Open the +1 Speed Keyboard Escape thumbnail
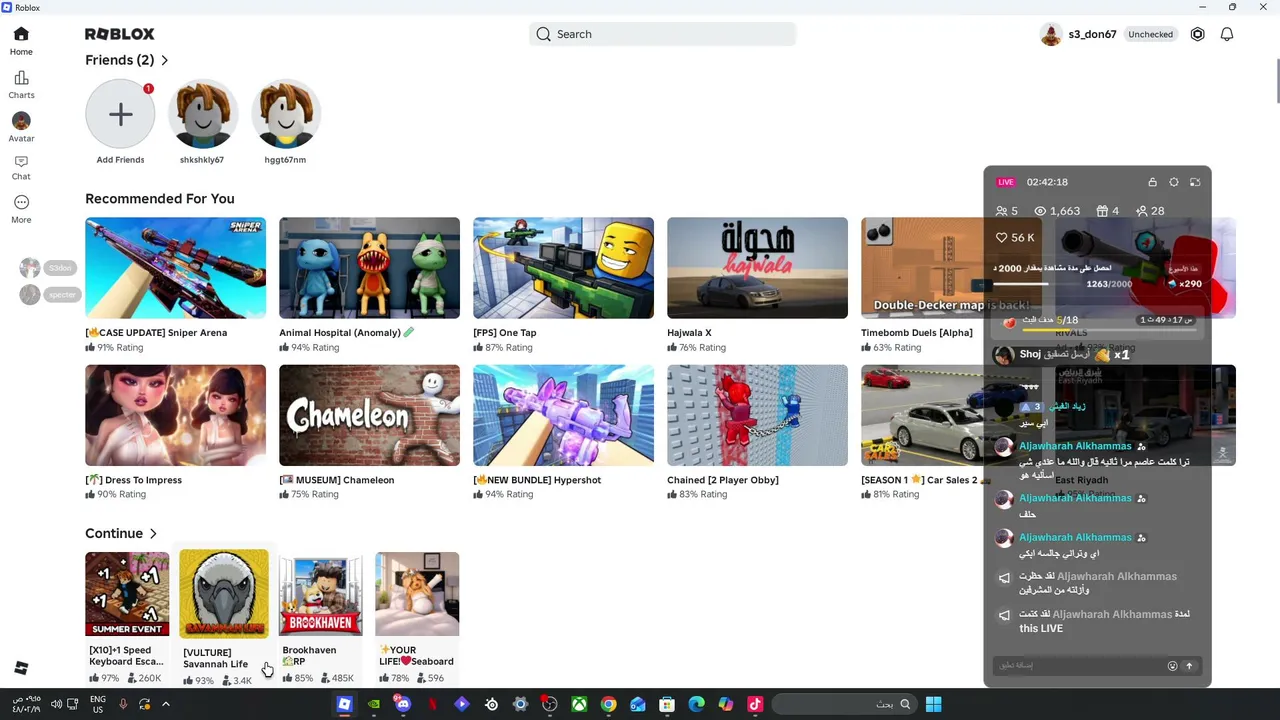Viewport: 1280px width, 720px height. 127,594
